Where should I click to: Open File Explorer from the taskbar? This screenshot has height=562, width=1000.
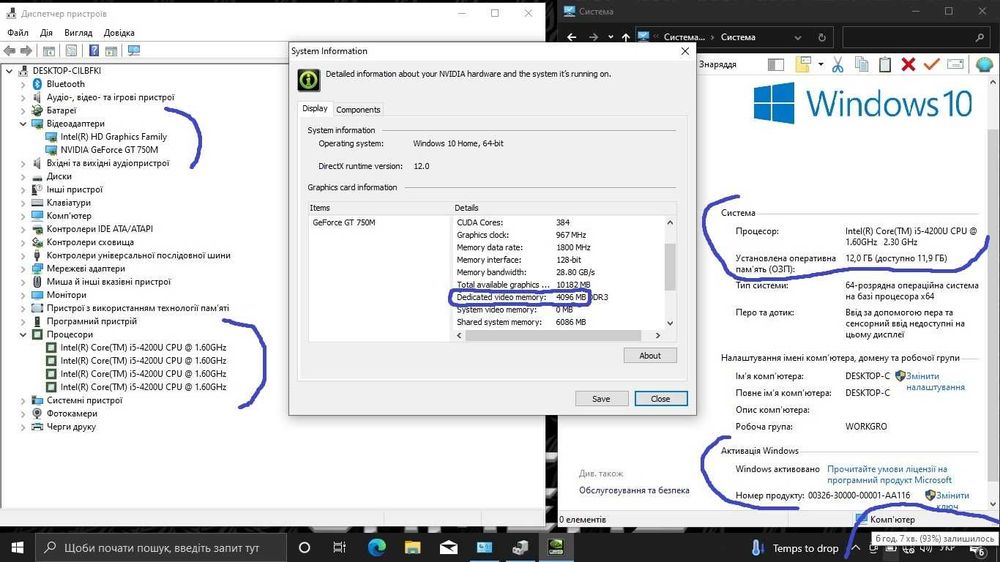pyautogui.click(x=413, y=547)
